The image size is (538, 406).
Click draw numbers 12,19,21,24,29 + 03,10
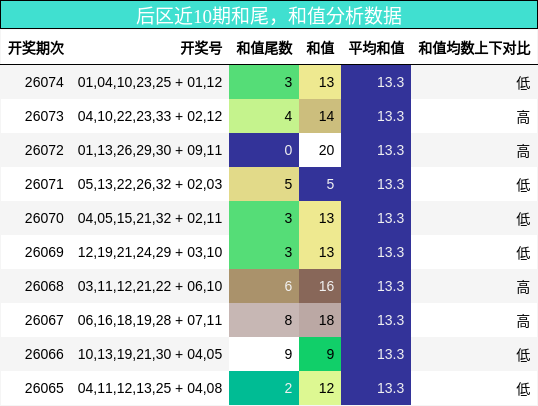coord(150,252)
